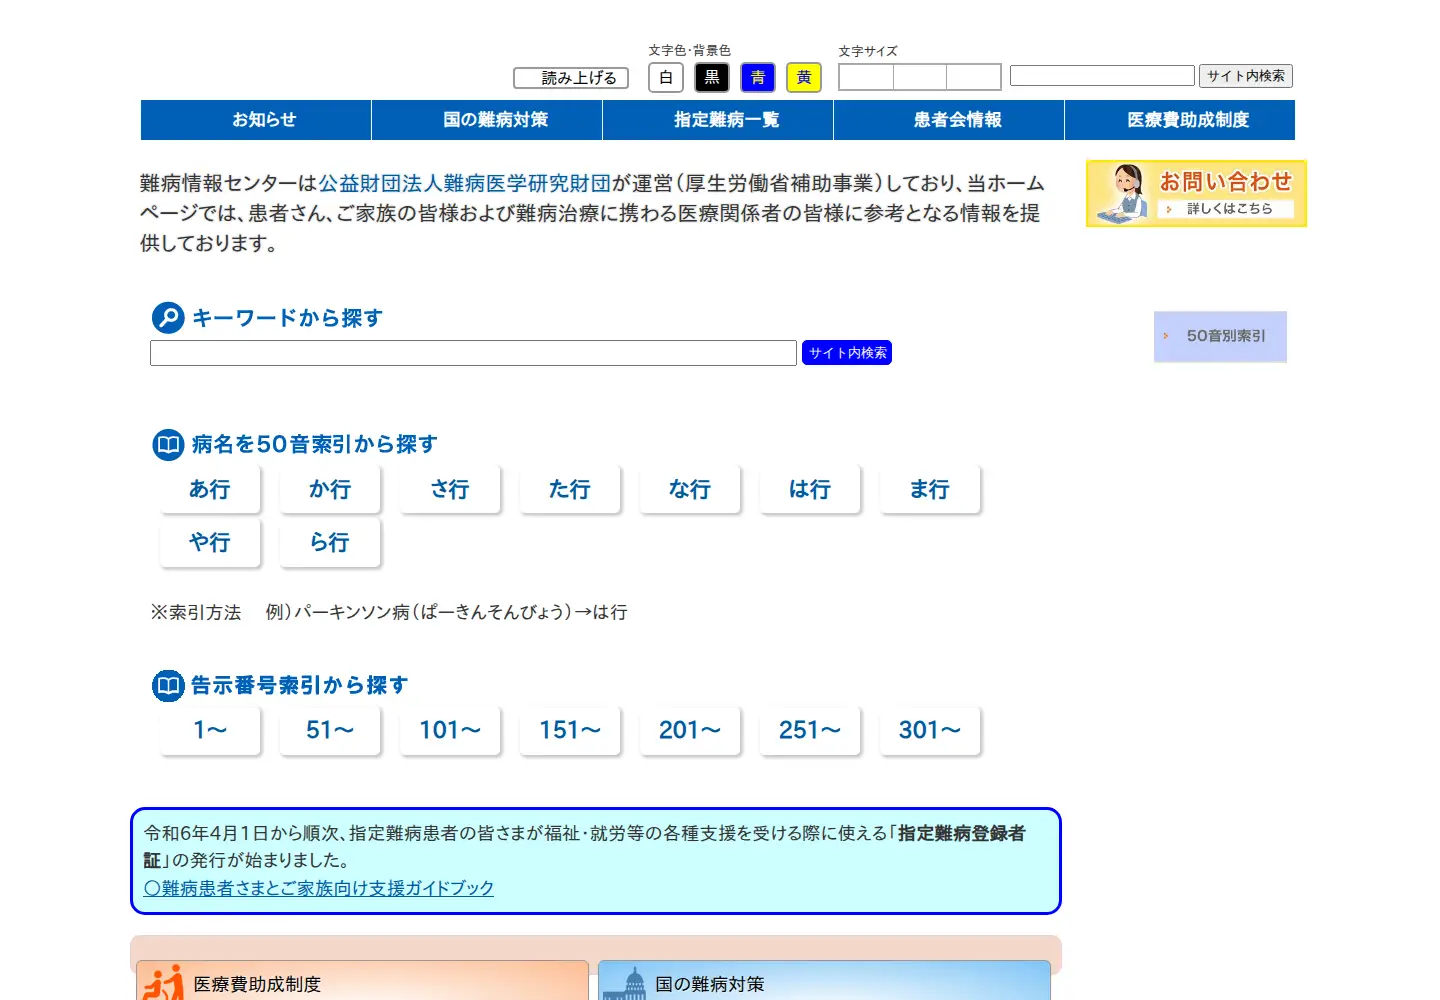Screen dimensions: 1440x1000
Task: Click the book icon beside 病名を50音索引から探す
Action: point(168,444)
